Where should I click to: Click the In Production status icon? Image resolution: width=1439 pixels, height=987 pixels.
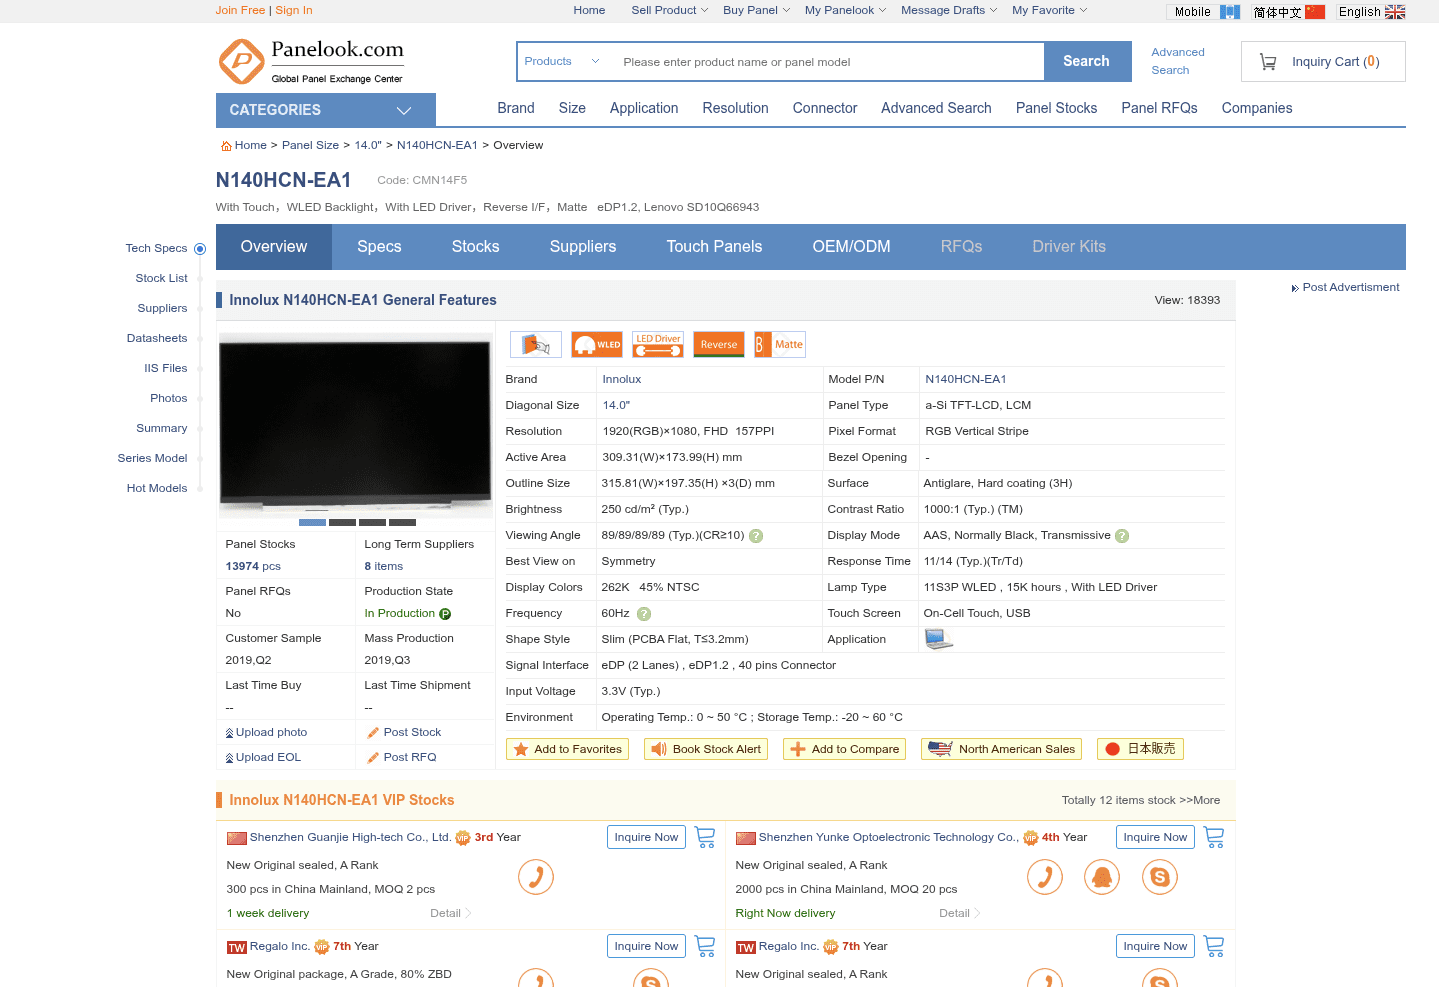pos(445,614)
